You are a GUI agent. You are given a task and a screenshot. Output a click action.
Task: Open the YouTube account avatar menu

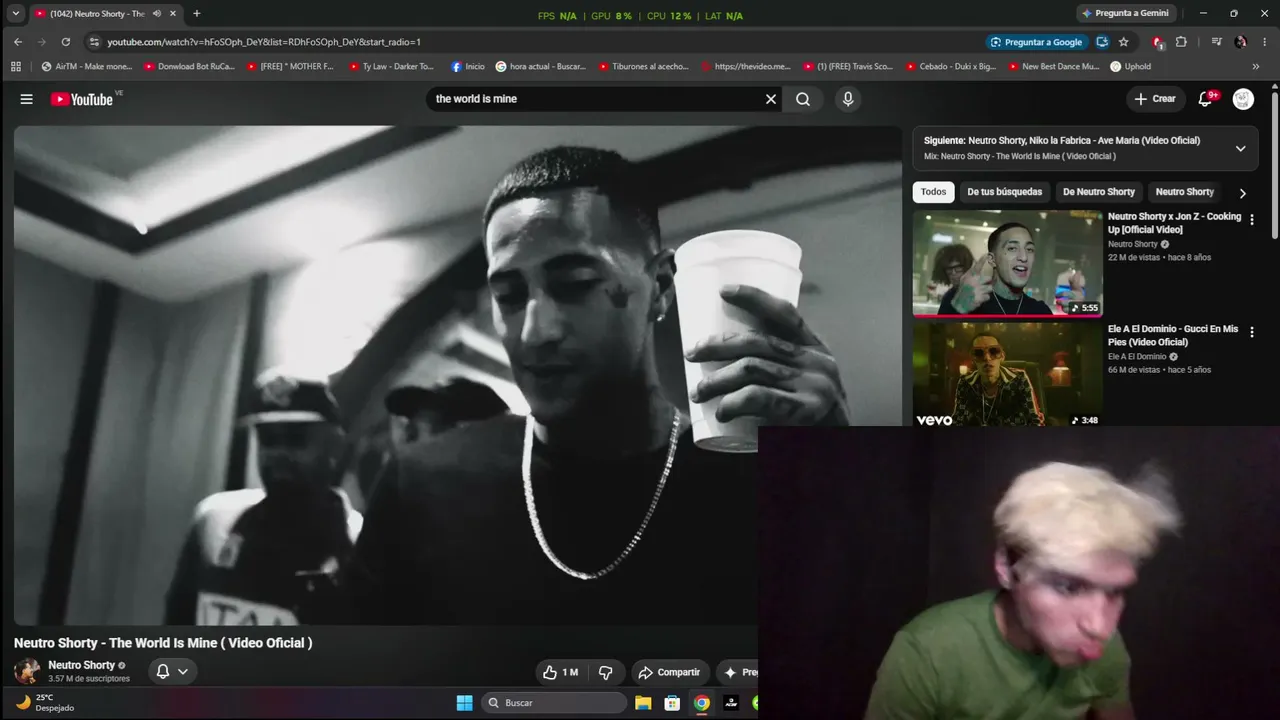(x=1243, y=99)
